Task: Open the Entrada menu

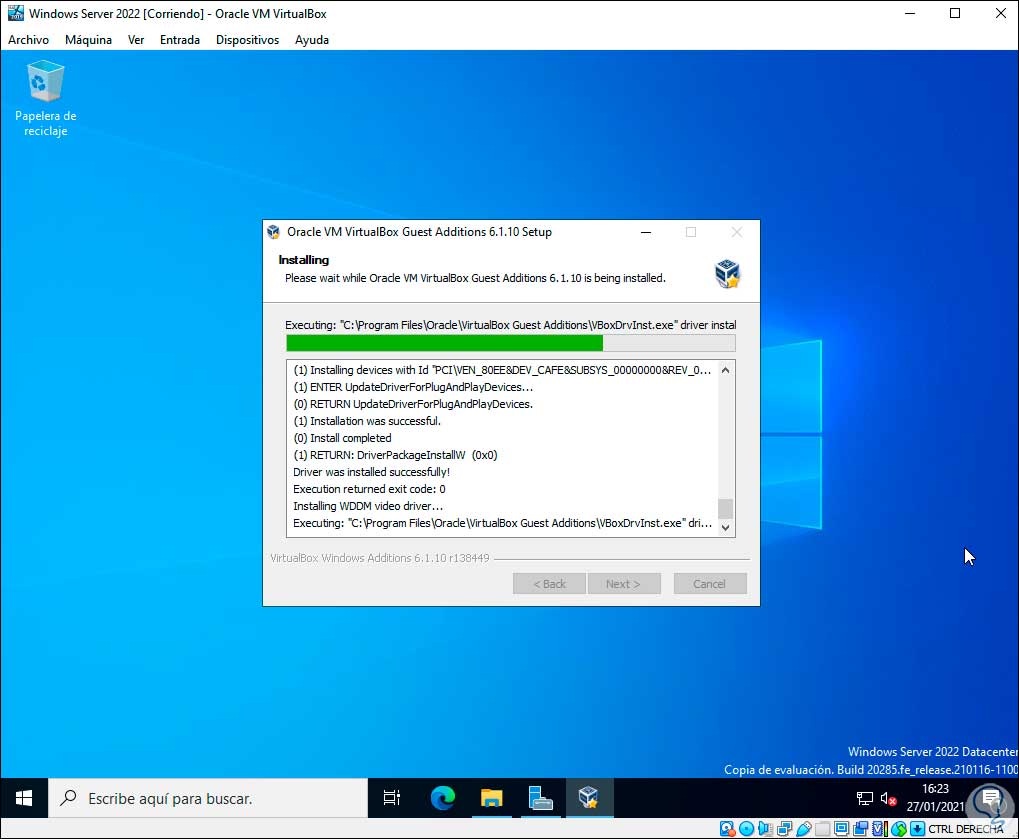Action: point(179,40)
